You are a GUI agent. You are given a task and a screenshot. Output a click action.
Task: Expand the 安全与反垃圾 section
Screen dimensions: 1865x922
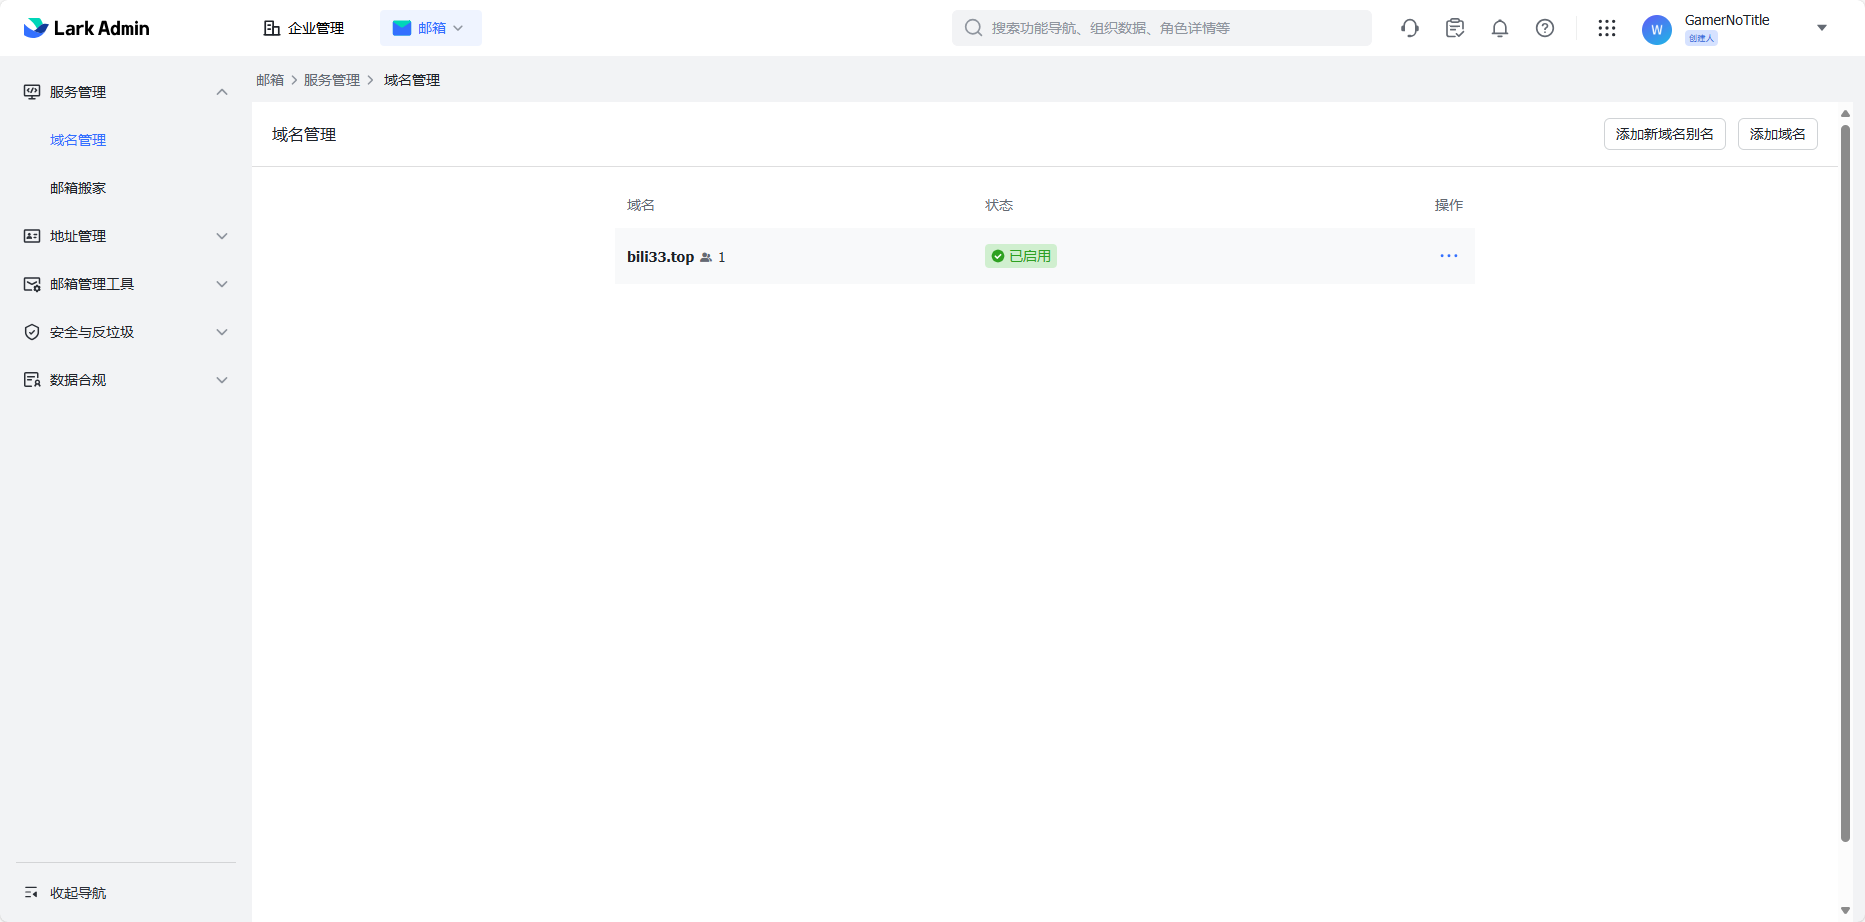(x=222, y=332)
